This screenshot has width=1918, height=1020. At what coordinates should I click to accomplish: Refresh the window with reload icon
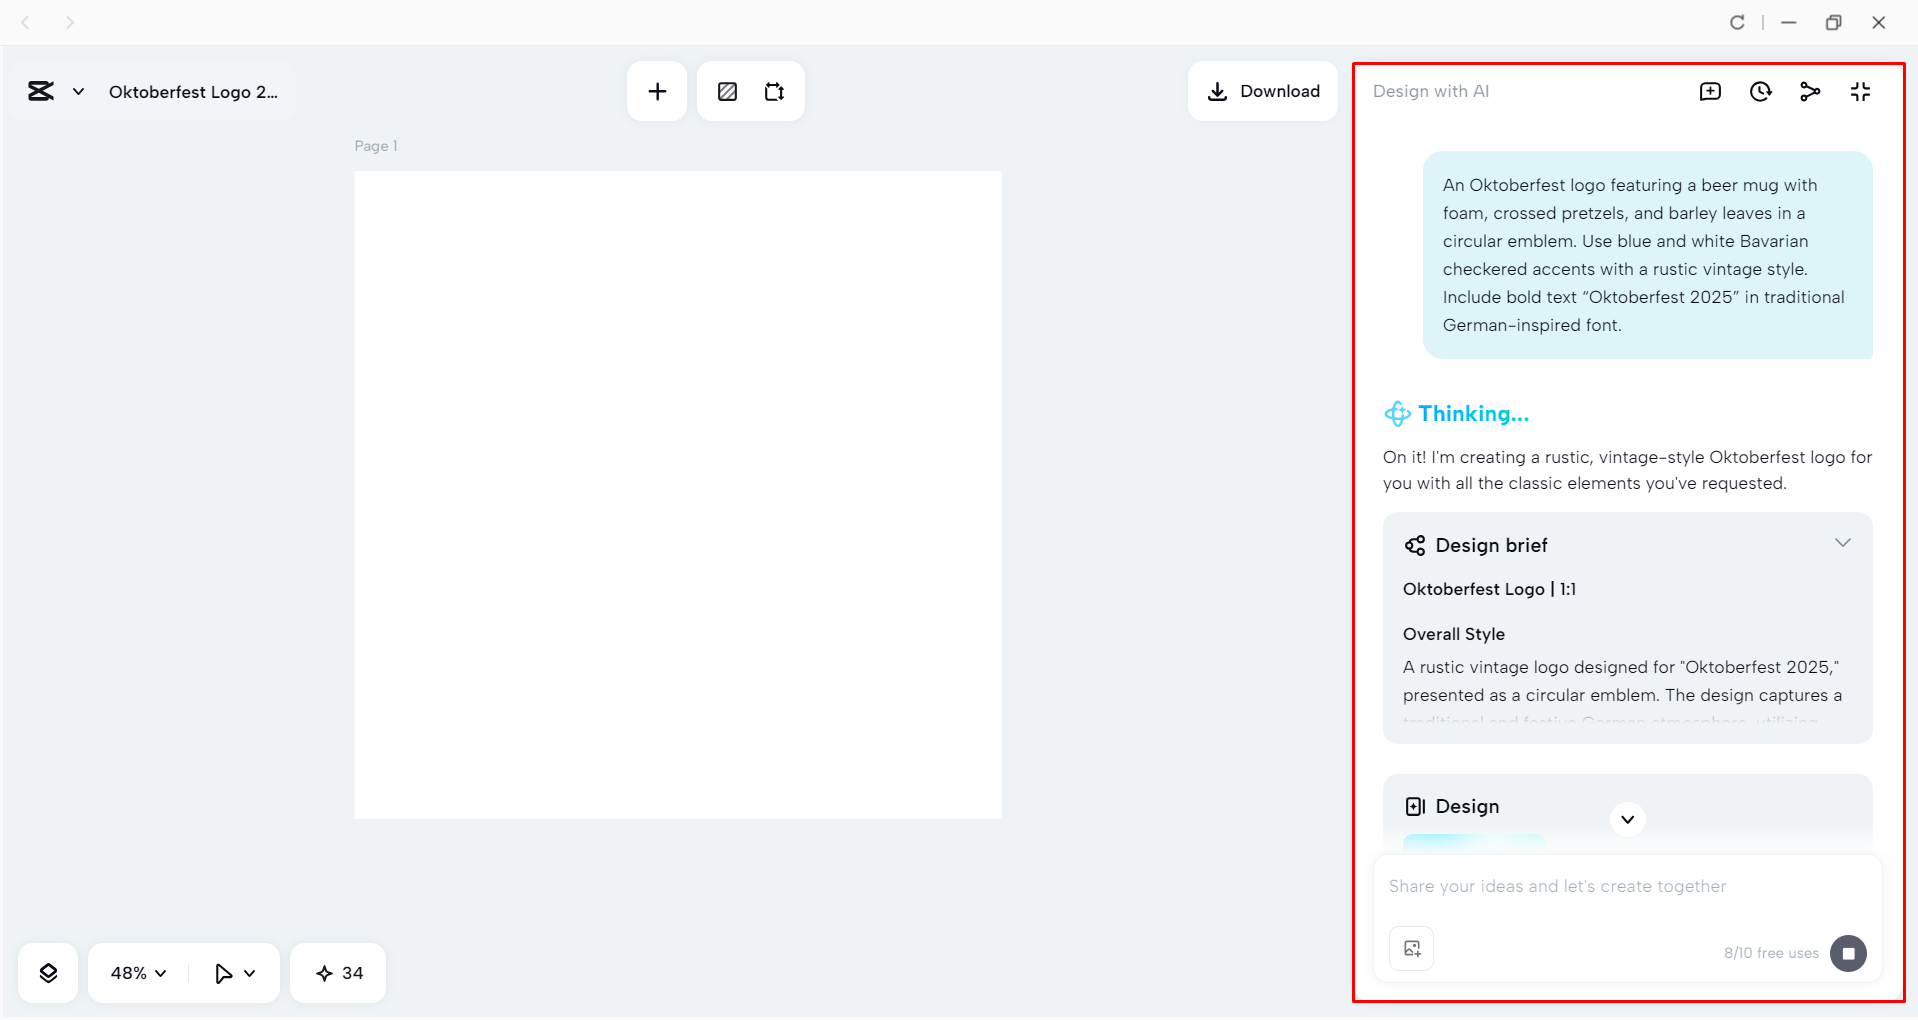click(1737, 22)
